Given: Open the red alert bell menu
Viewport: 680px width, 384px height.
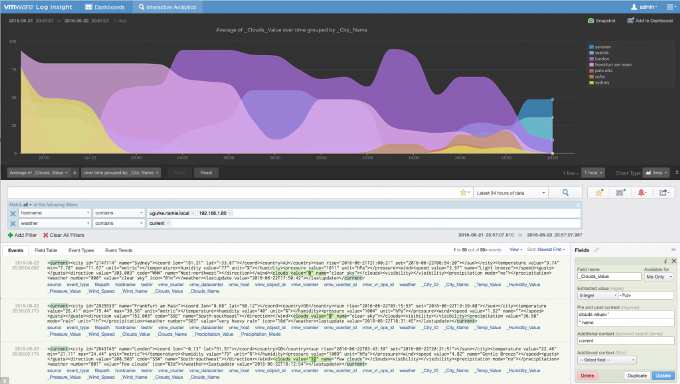Looking at the screenshot, I should click(641, 193).
